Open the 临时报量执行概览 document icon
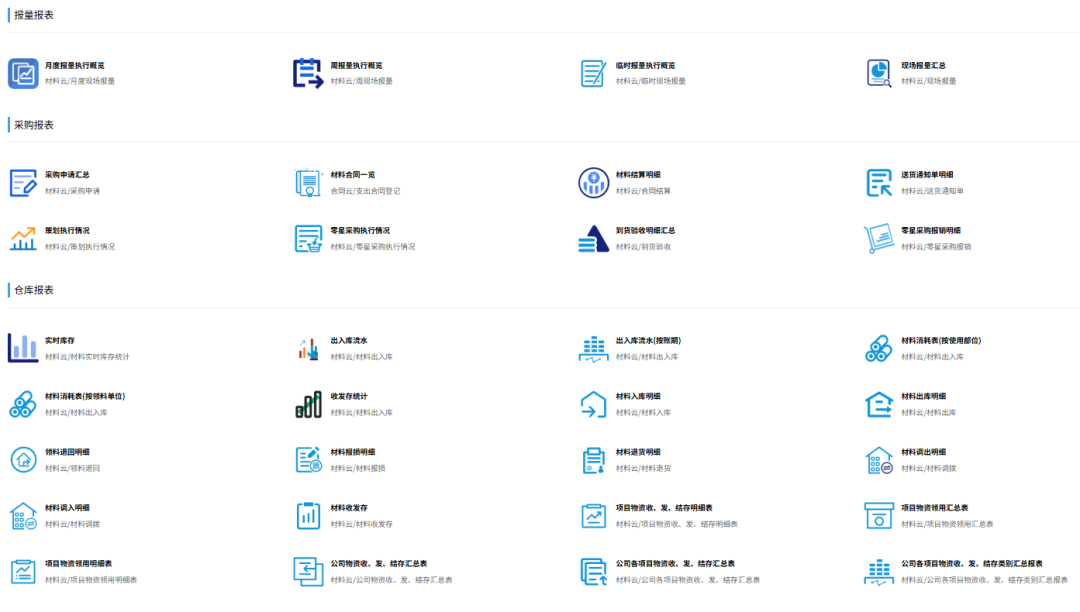 click(593, 74)
